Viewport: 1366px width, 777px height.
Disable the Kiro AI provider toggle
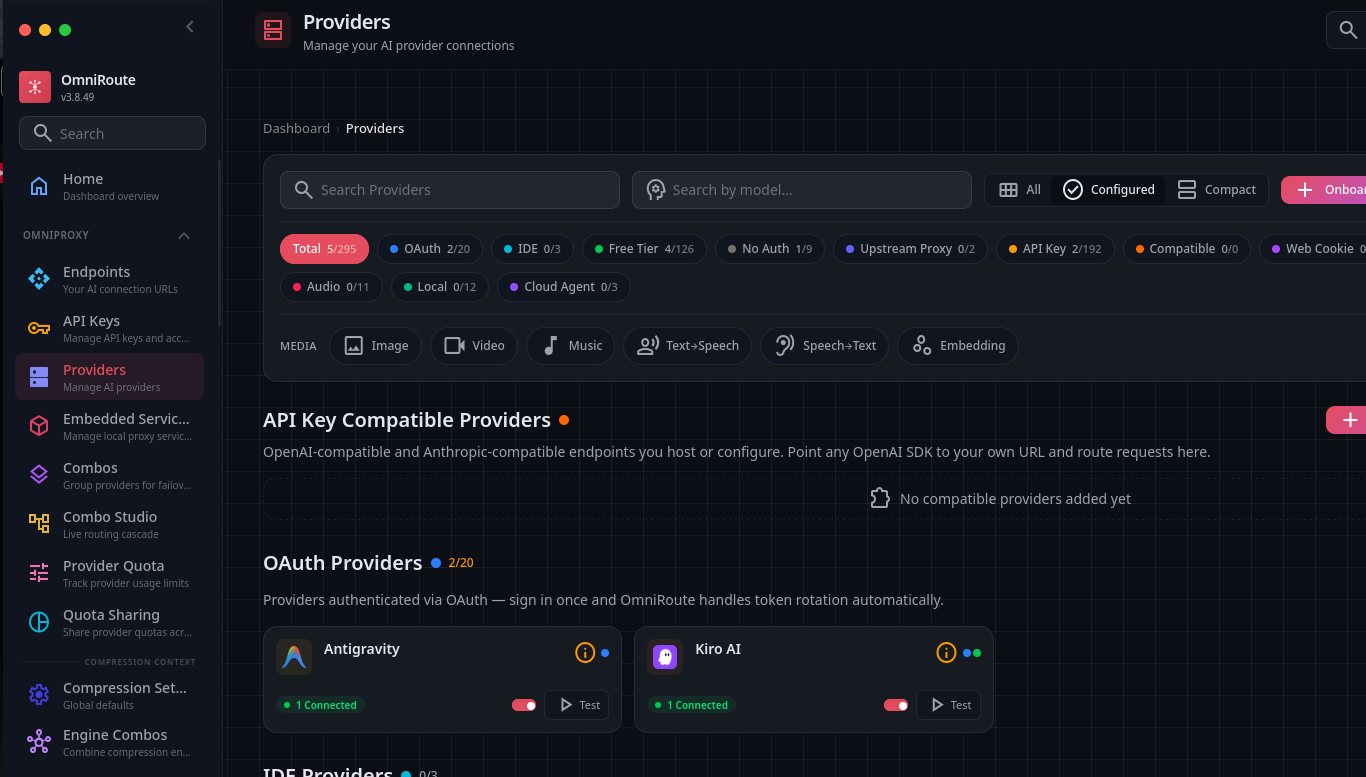pos(896,705)
